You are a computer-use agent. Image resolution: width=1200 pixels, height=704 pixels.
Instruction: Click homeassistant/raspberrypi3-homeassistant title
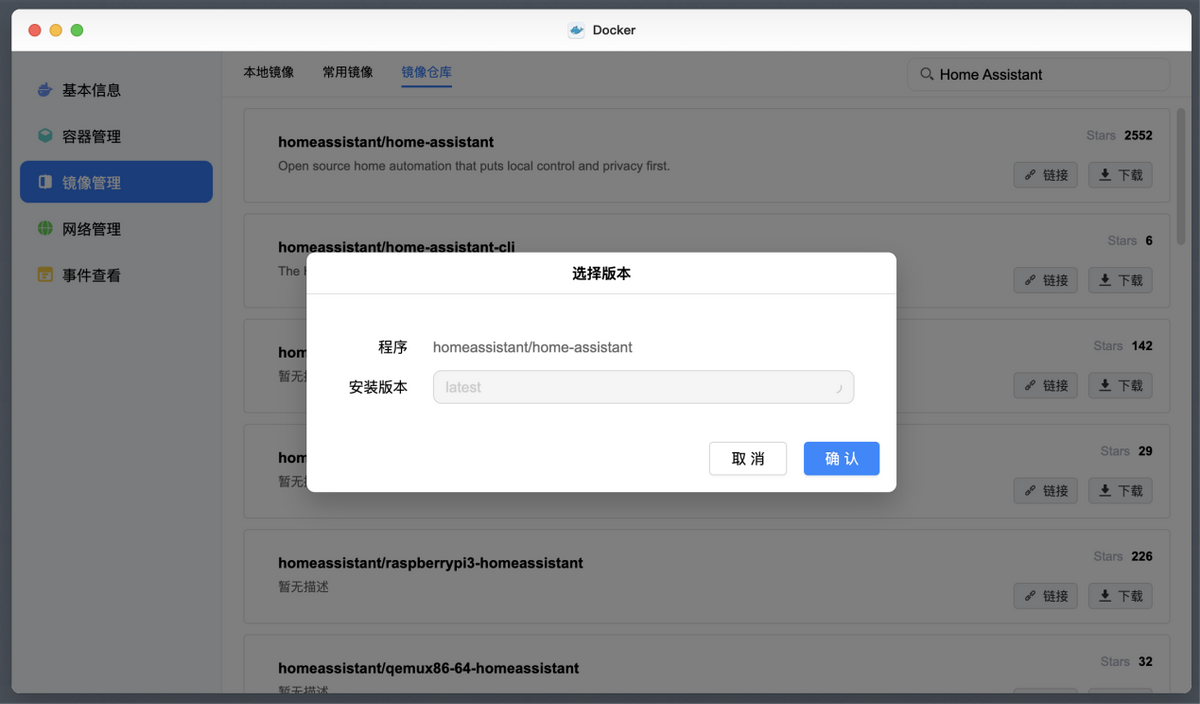pos(430,563)
